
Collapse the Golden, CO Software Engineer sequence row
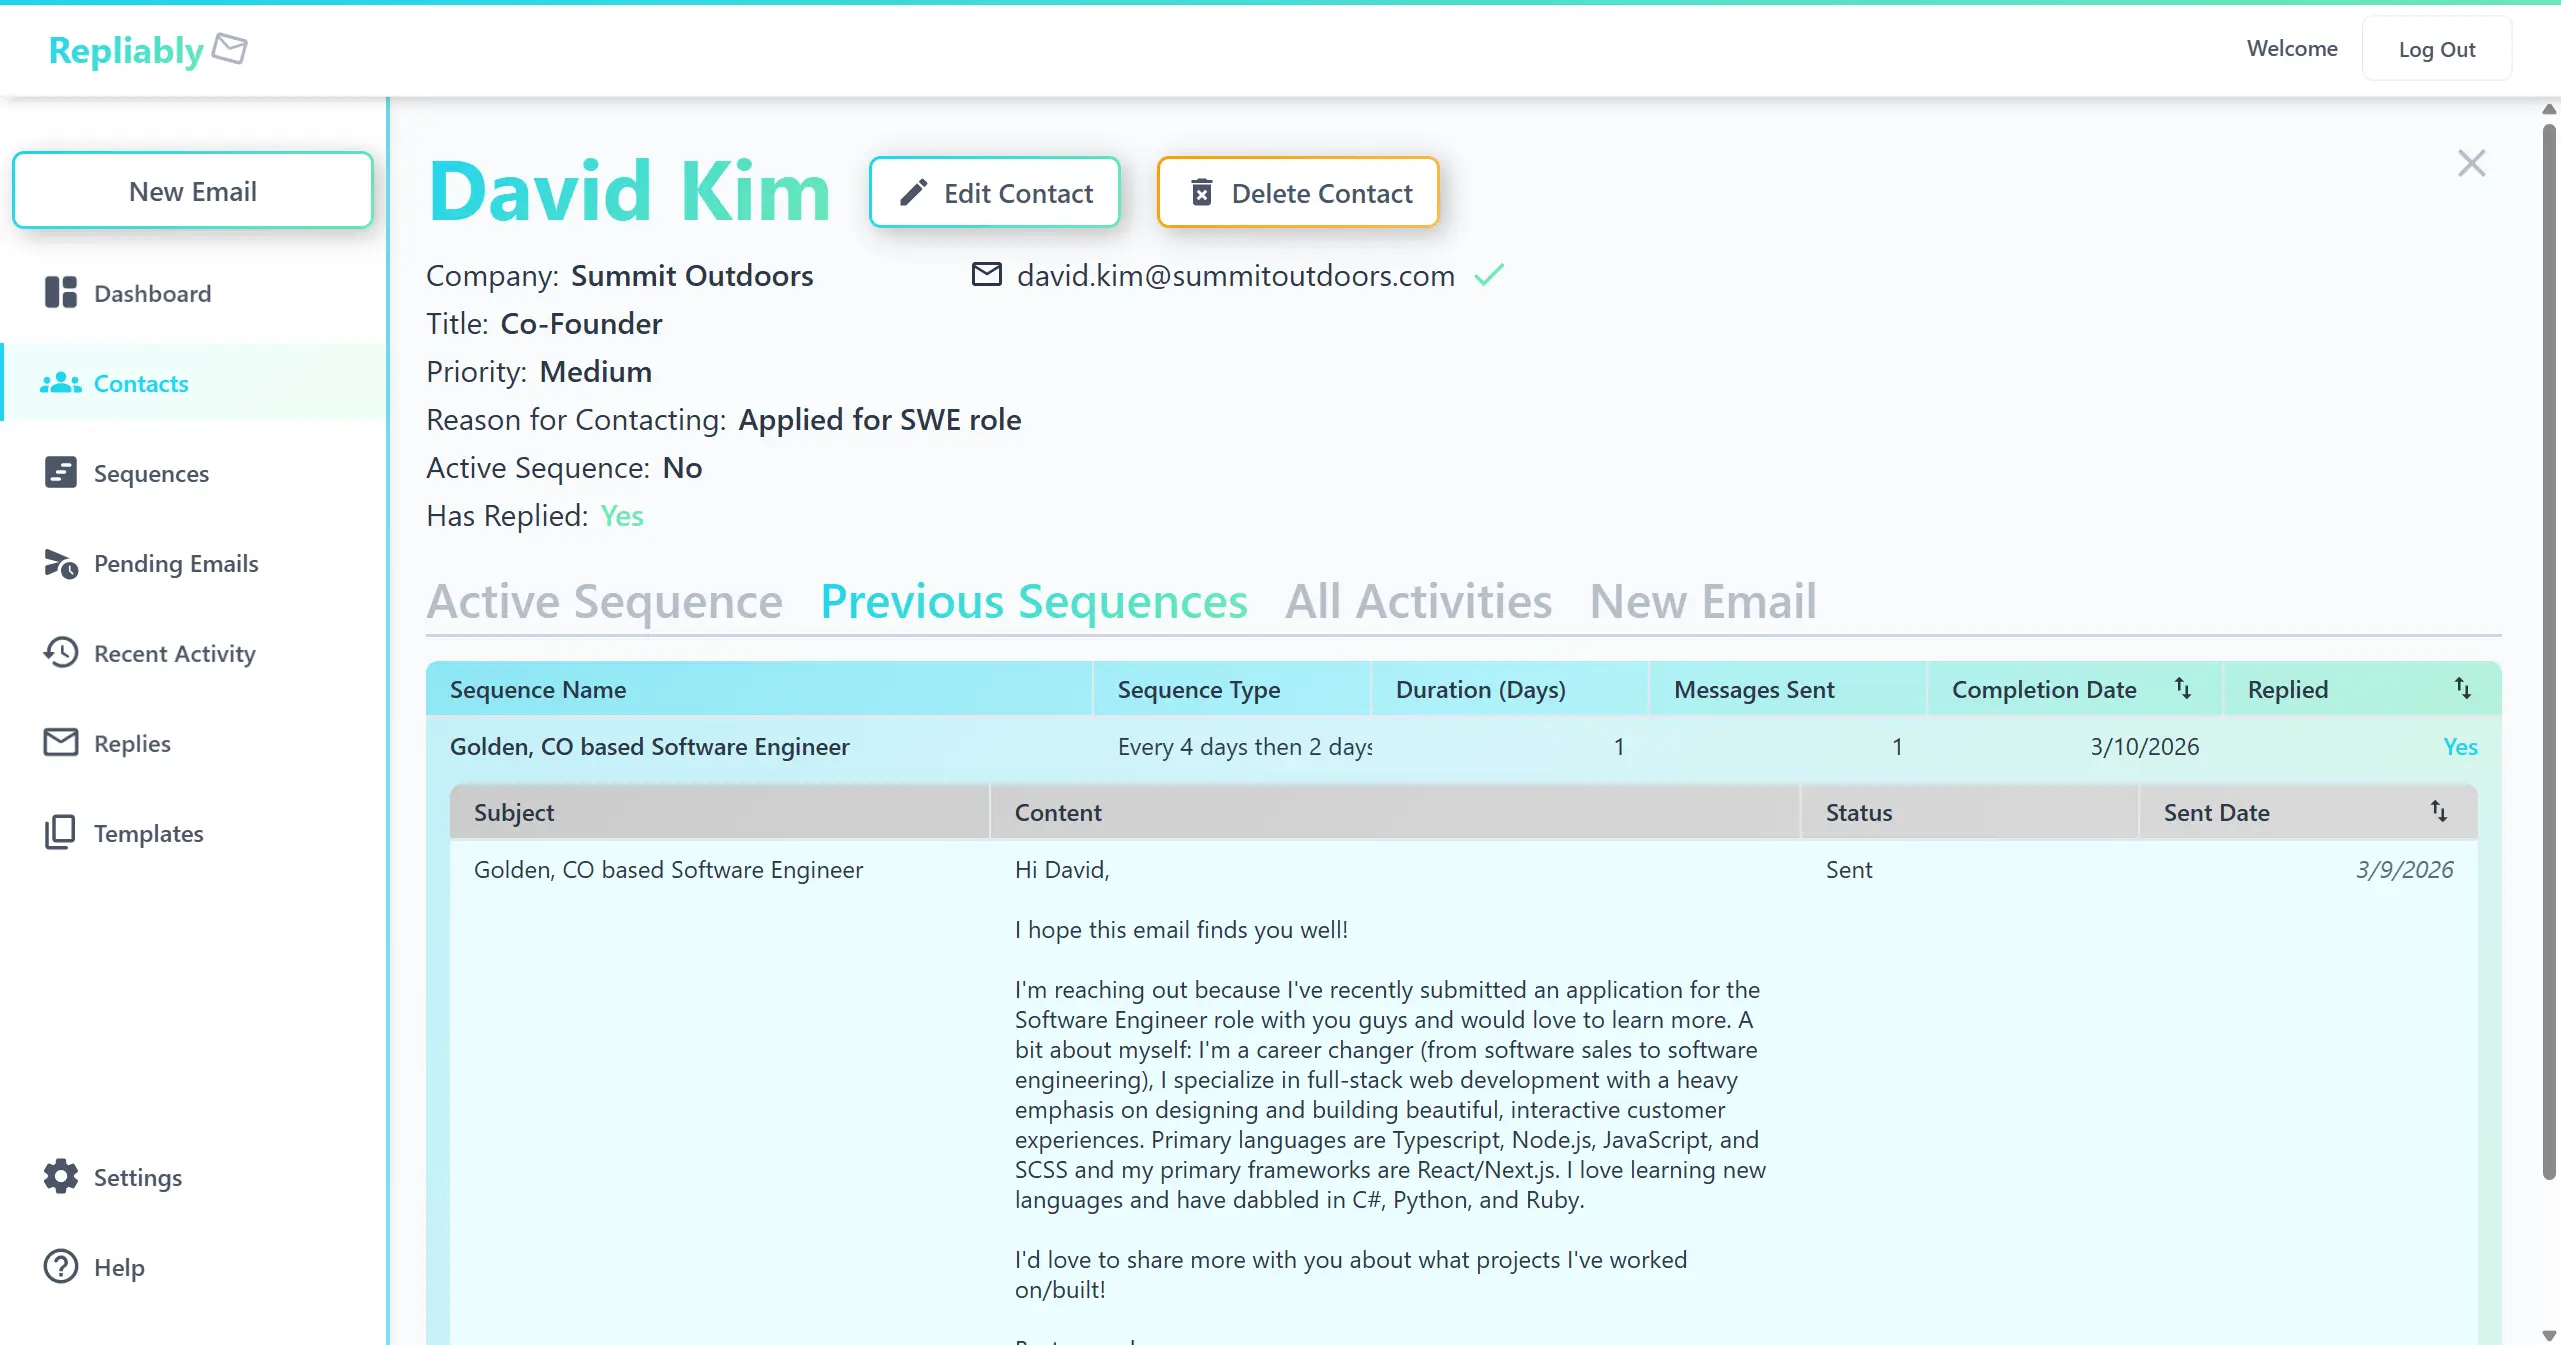click(649, 746)
